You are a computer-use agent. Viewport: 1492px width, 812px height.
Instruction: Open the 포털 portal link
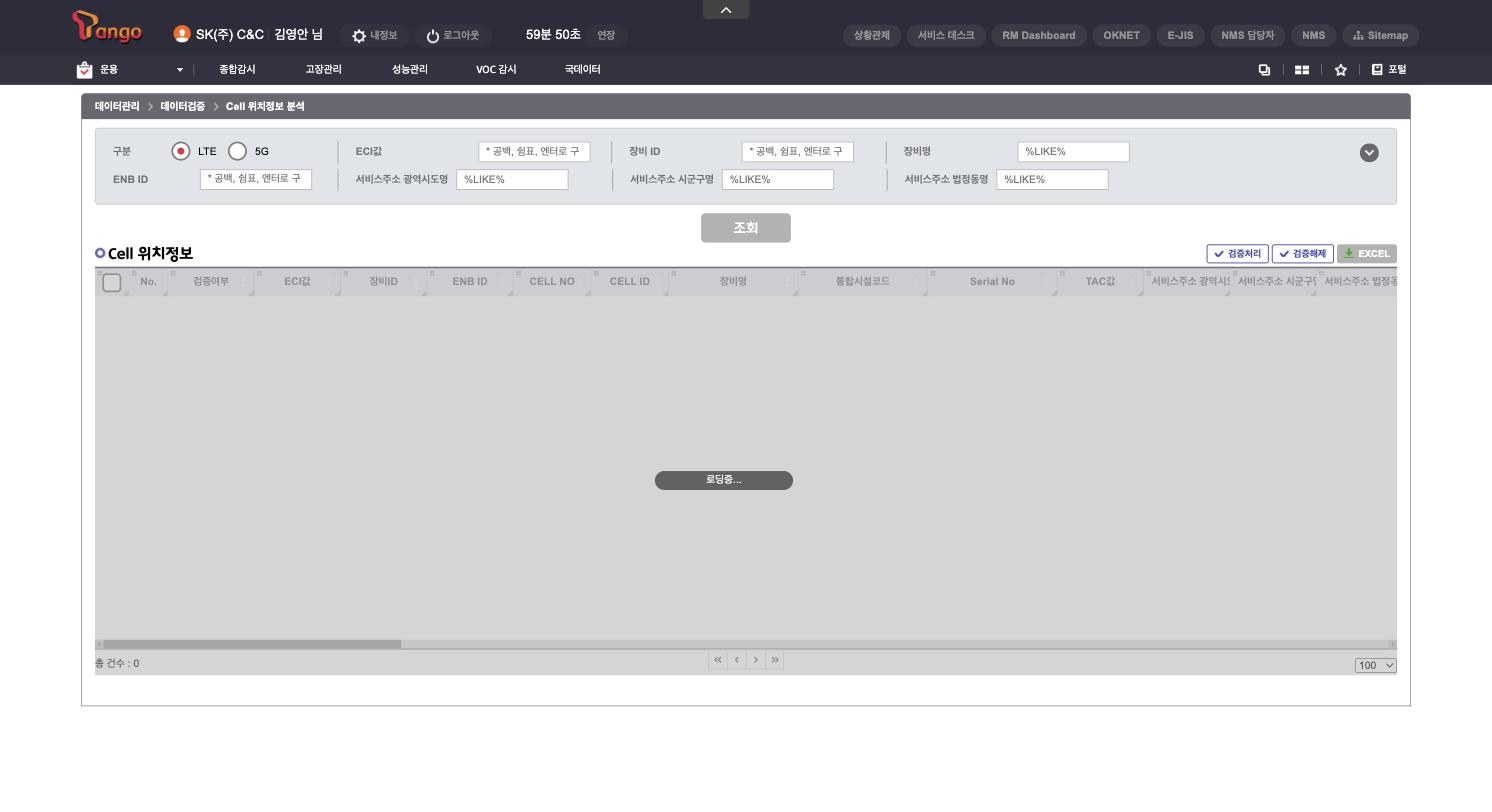click(1389, 70)
